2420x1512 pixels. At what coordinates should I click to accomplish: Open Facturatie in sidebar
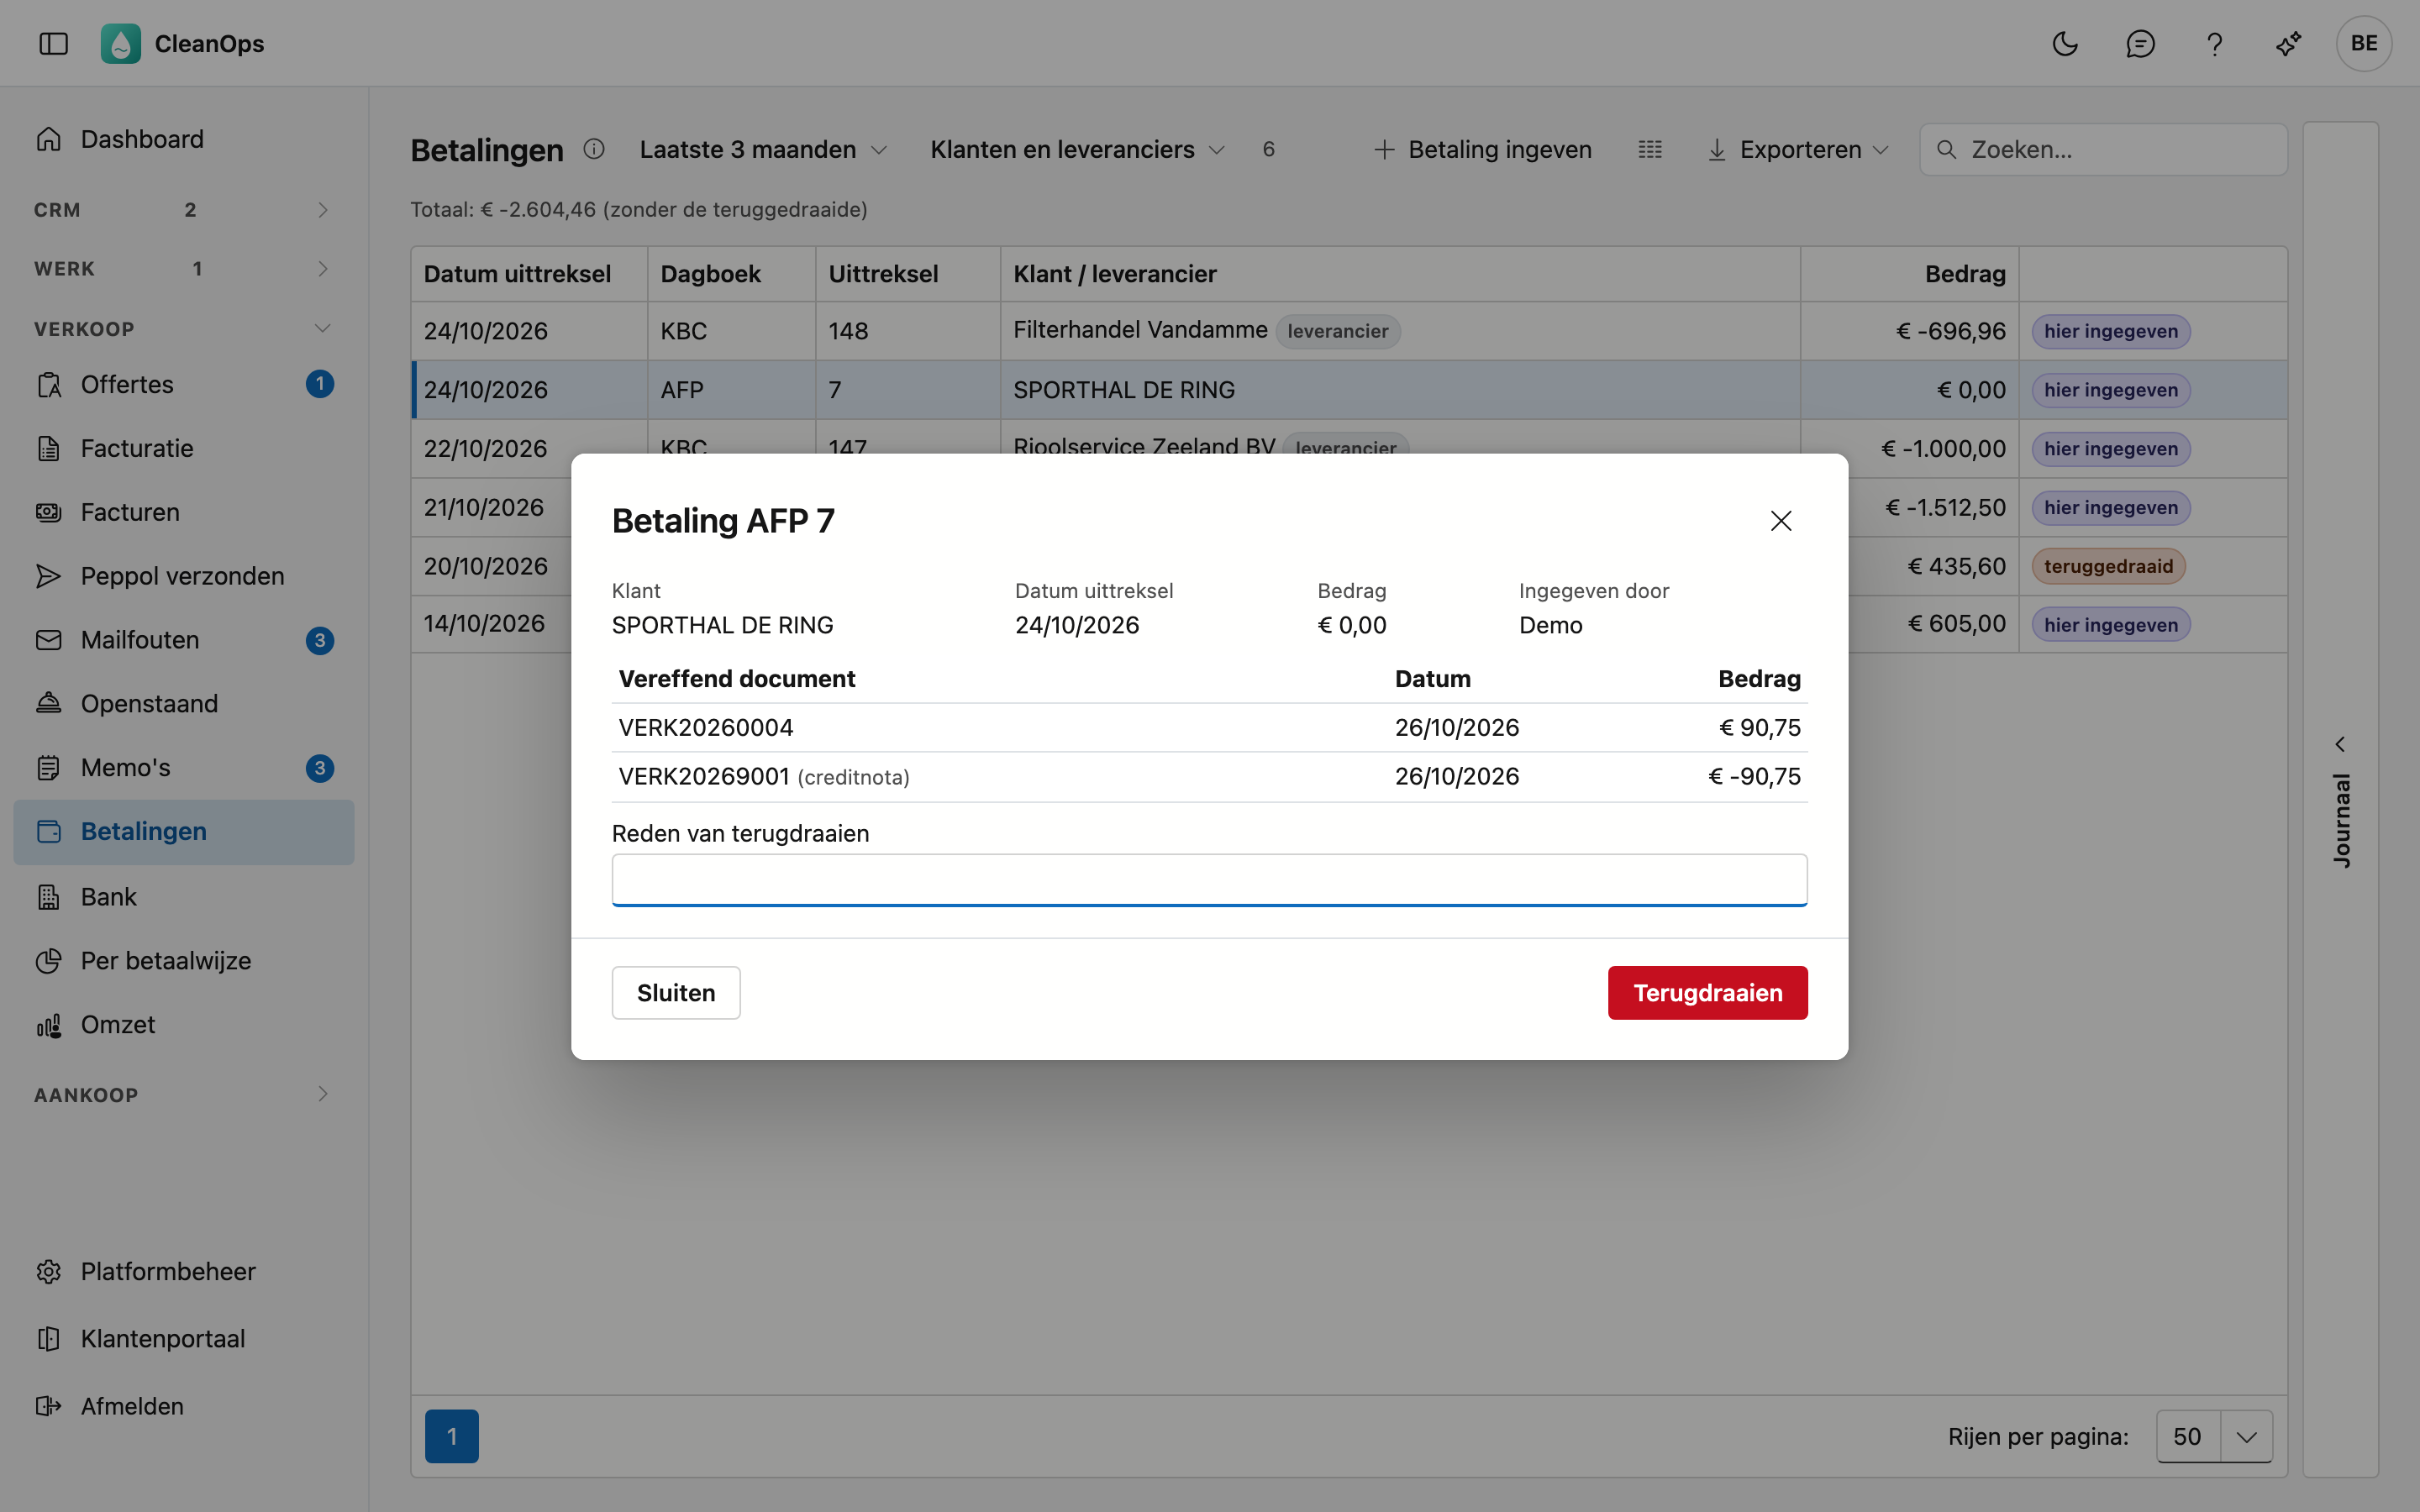[x=184, y=449]
